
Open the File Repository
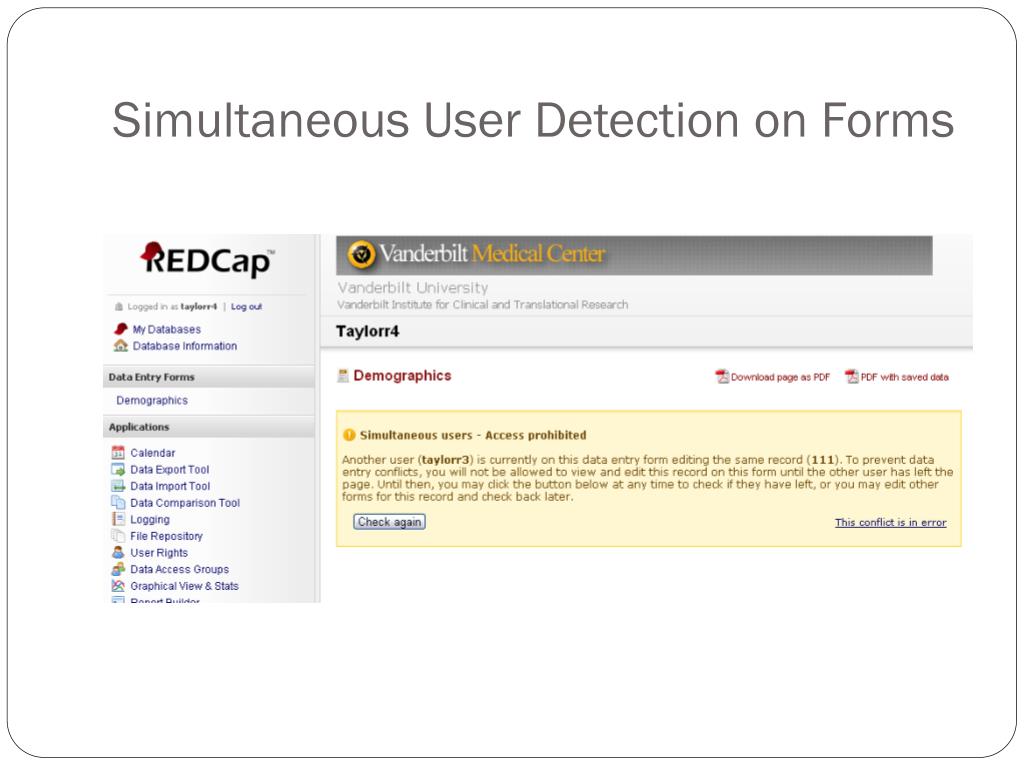point(167,536)
